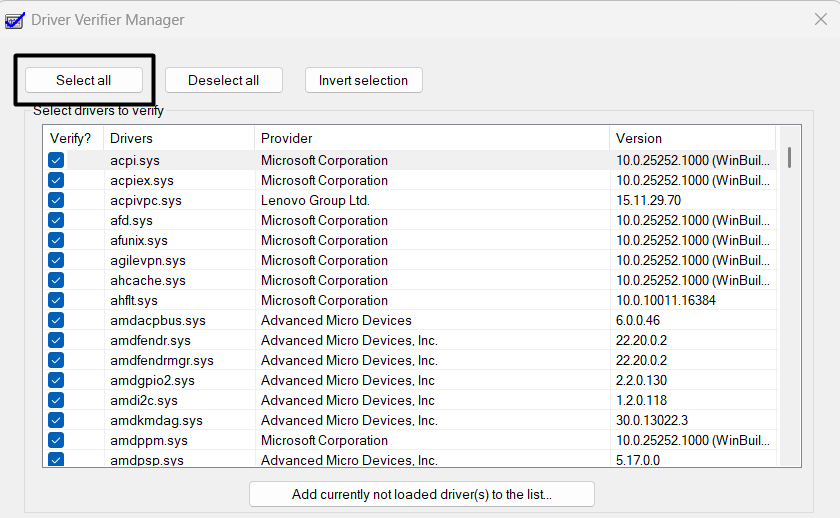Select the amdgpio2.sys driver name
The height and width of the screenshot is (518, 840).
point(152,380)
